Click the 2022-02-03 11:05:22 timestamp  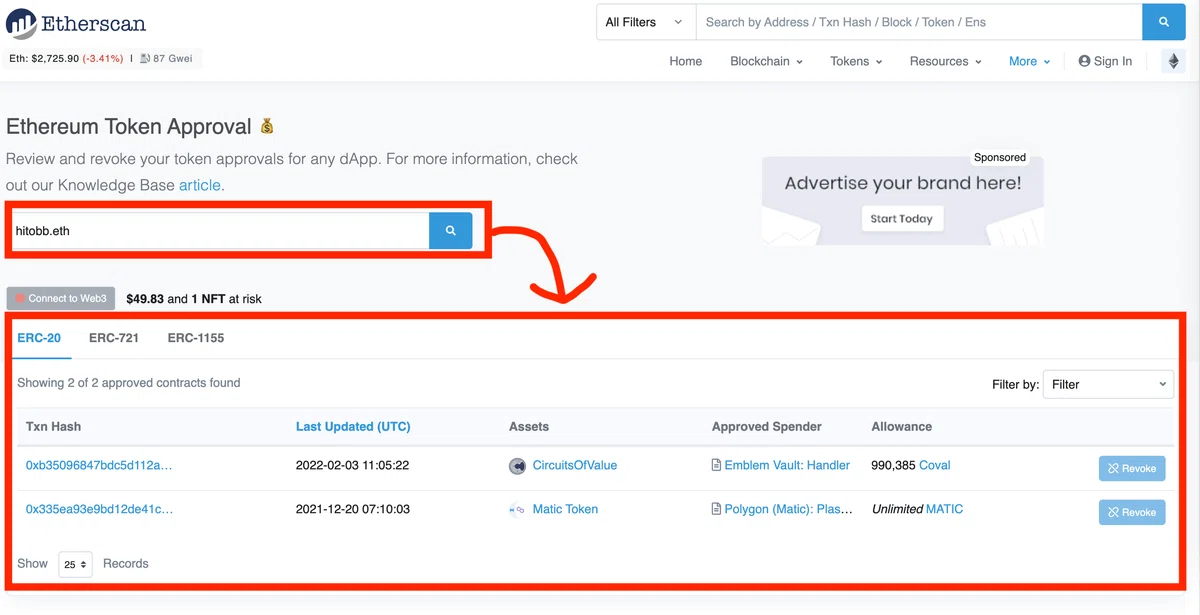pos(352,465)
